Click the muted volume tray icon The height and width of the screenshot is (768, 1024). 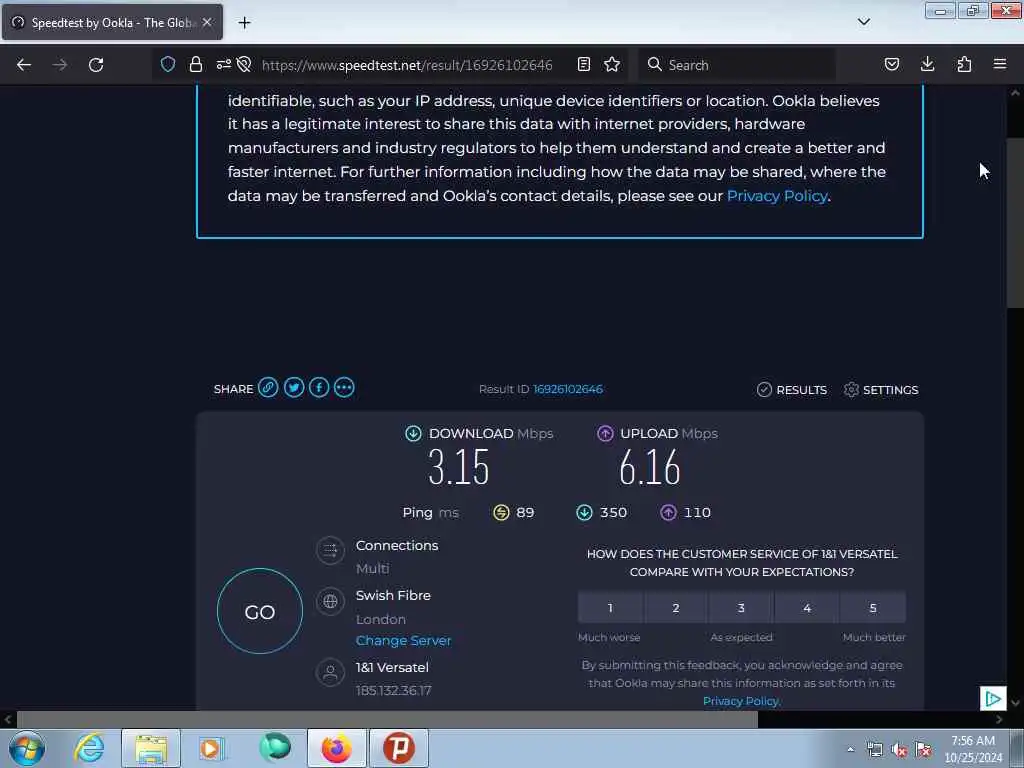click(x=899, y=750)
